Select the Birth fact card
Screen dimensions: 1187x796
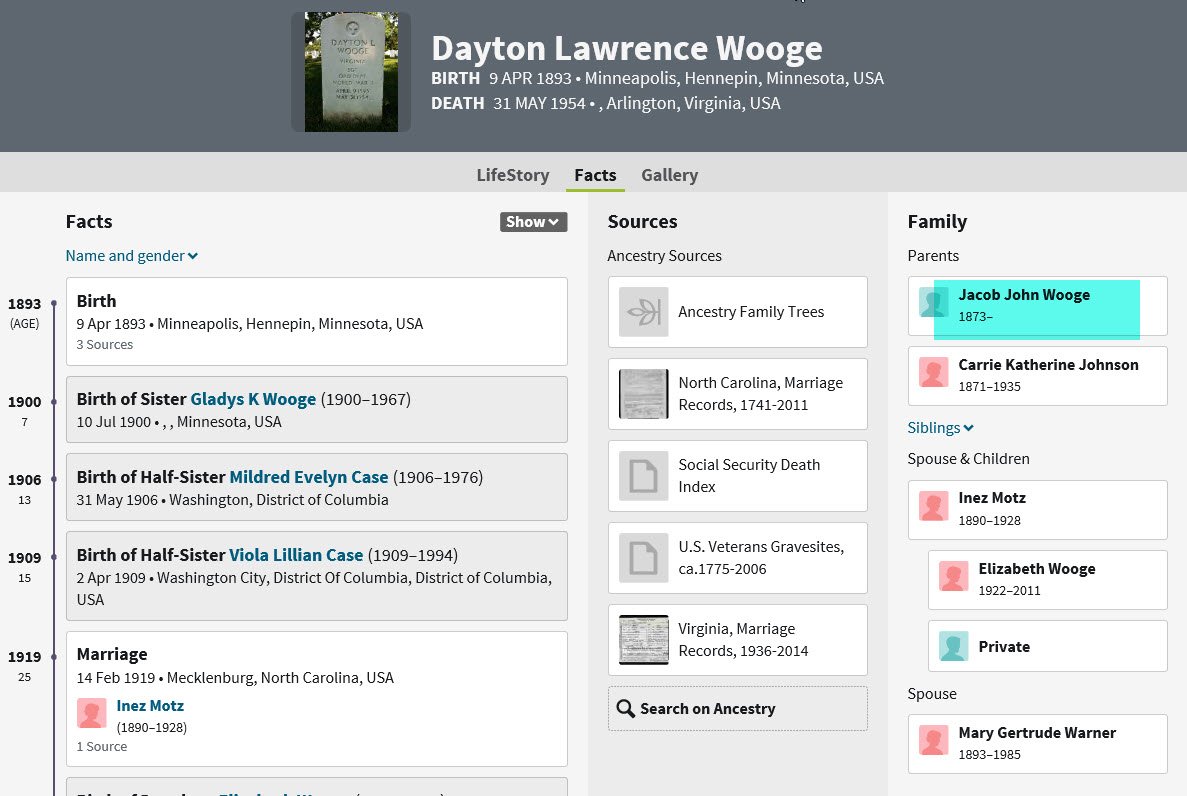coord(316,321)
